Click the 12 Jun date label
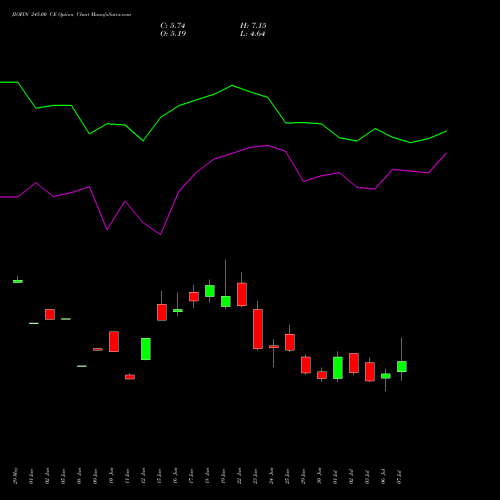This screenshot has height=500, width=500. point(143,476)
